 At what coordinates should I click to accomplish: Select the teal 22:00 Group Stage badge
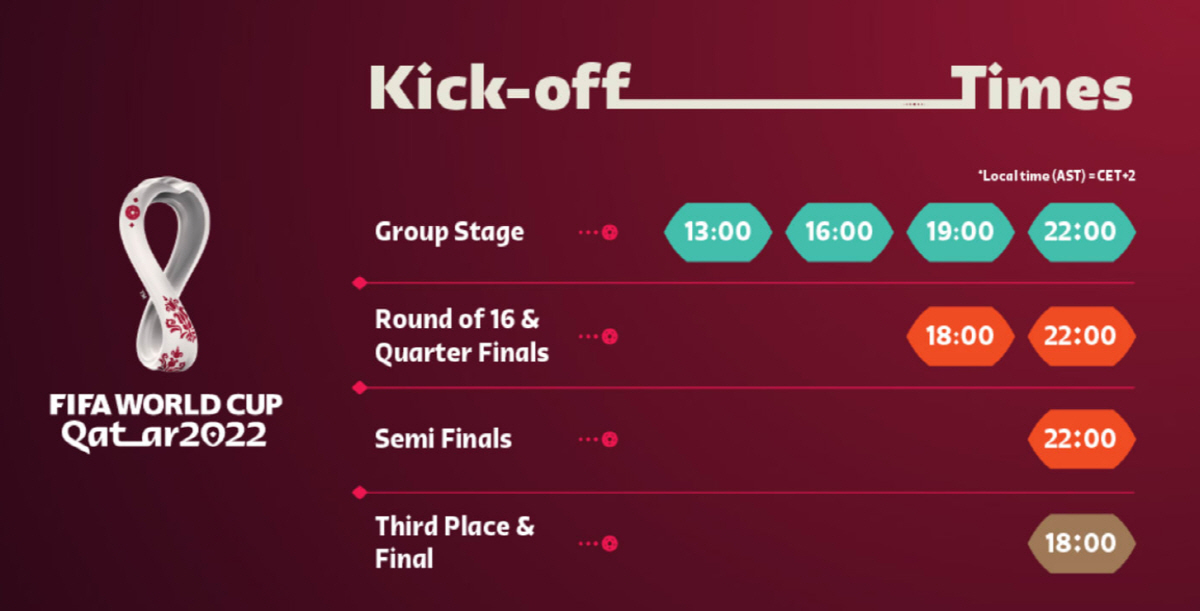1082,232
